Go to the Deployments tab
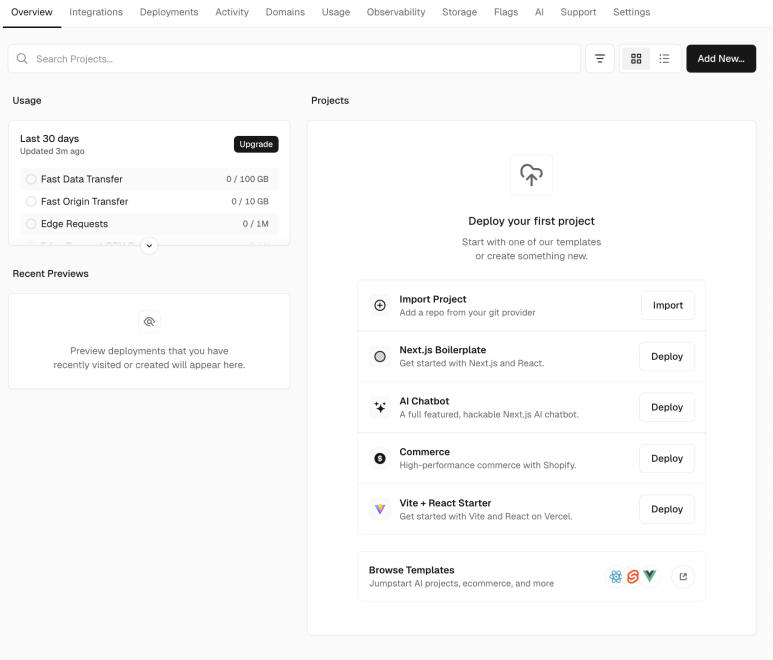773x660 pixels. [169, 12]
